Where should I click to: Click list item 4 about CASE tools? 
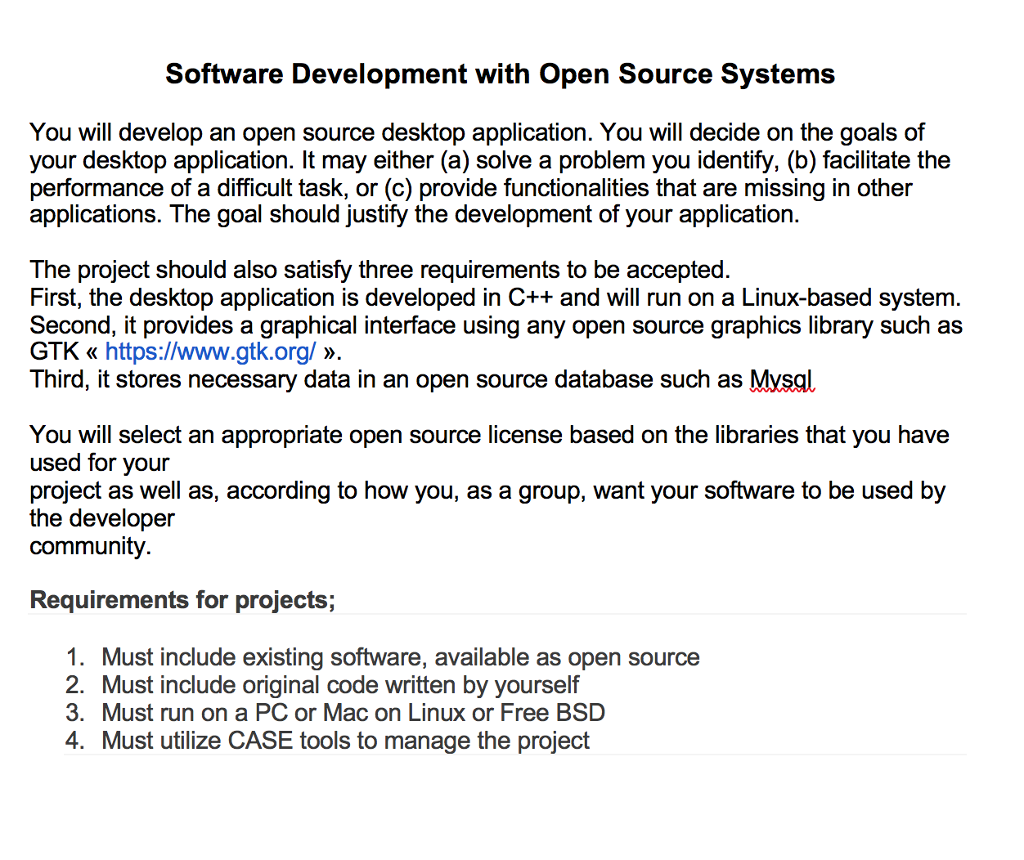pyautogui.click(x=345, y=741)
